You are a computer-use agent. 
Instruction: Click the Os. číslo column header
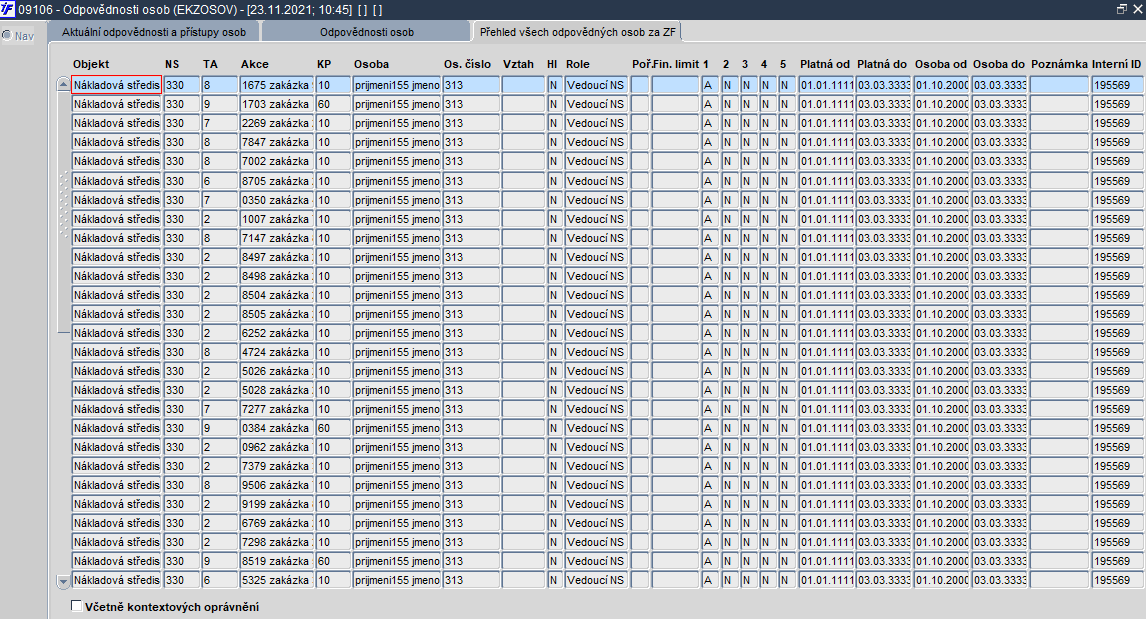point(467,64)
